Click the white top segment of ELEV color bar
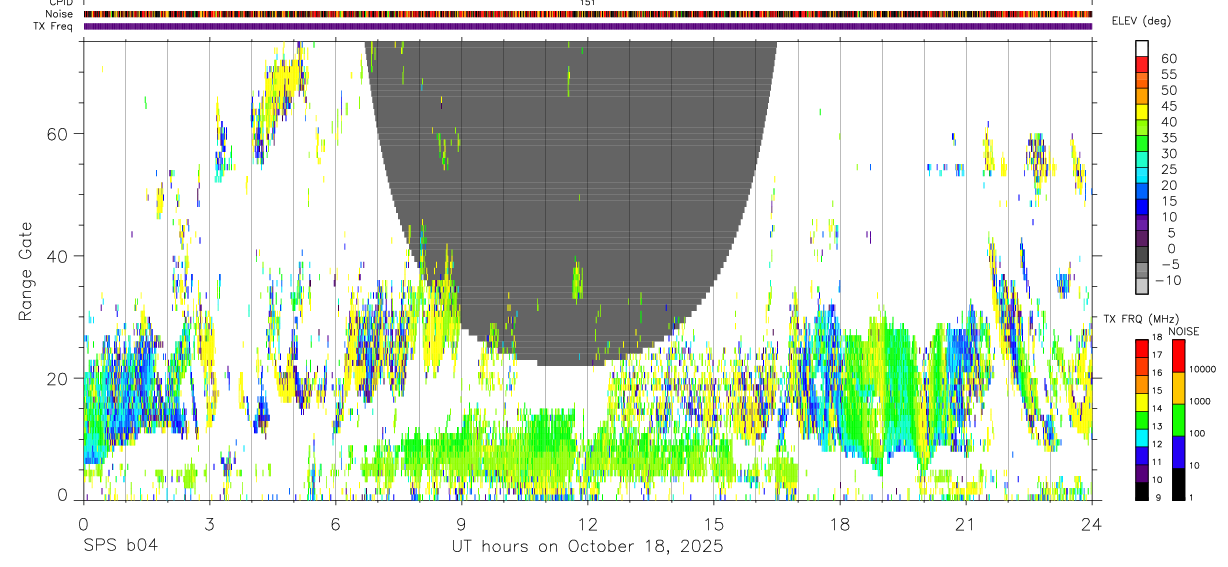Image resolution: width=1228 pixels, height=567 pixels. [x=1143, y=49]
